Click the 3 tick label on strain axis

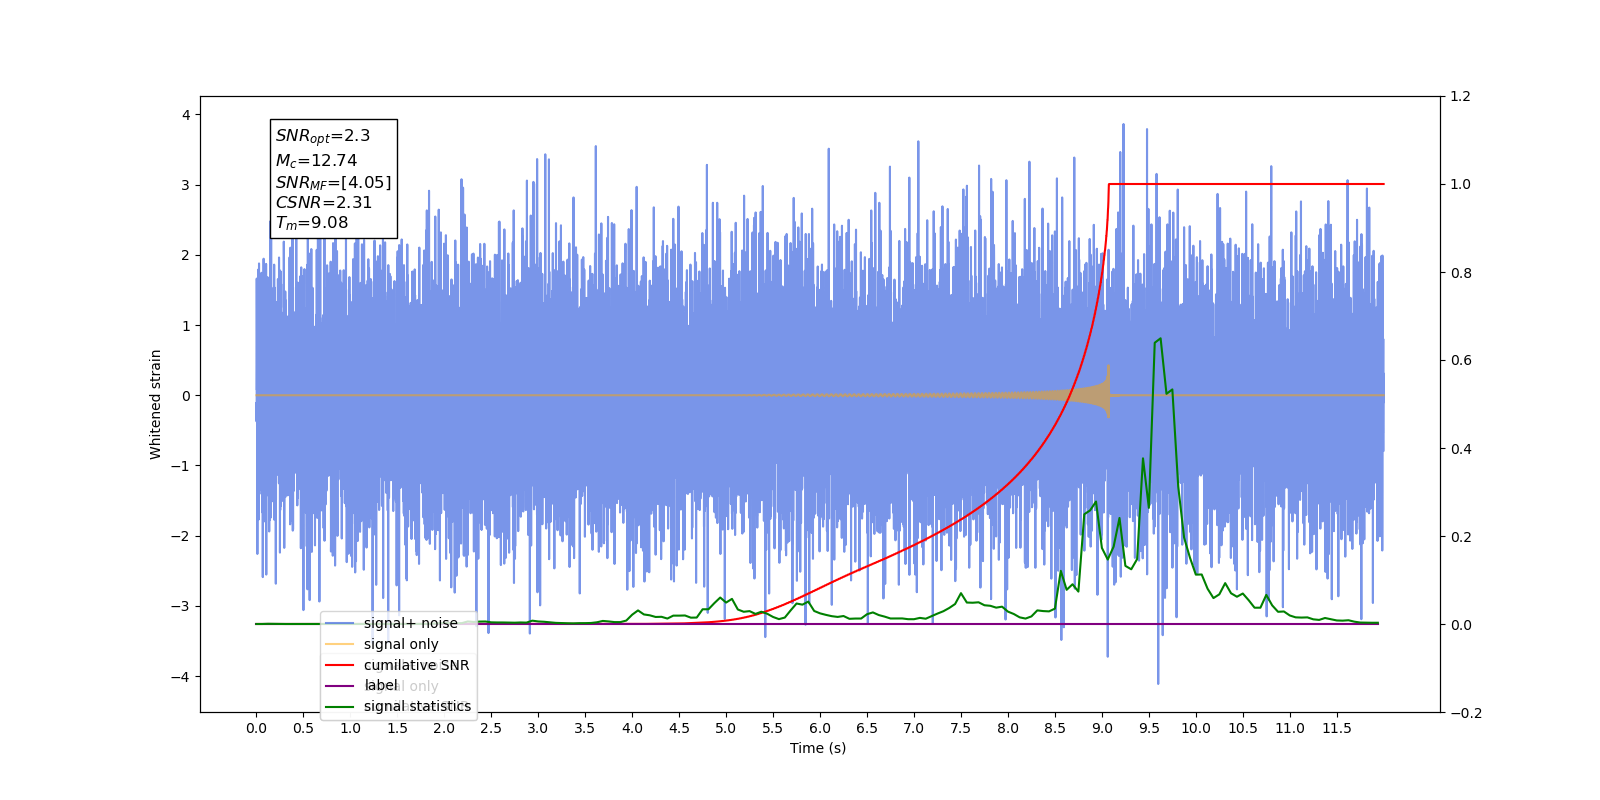pyautogui.click(x=186, y=185)
